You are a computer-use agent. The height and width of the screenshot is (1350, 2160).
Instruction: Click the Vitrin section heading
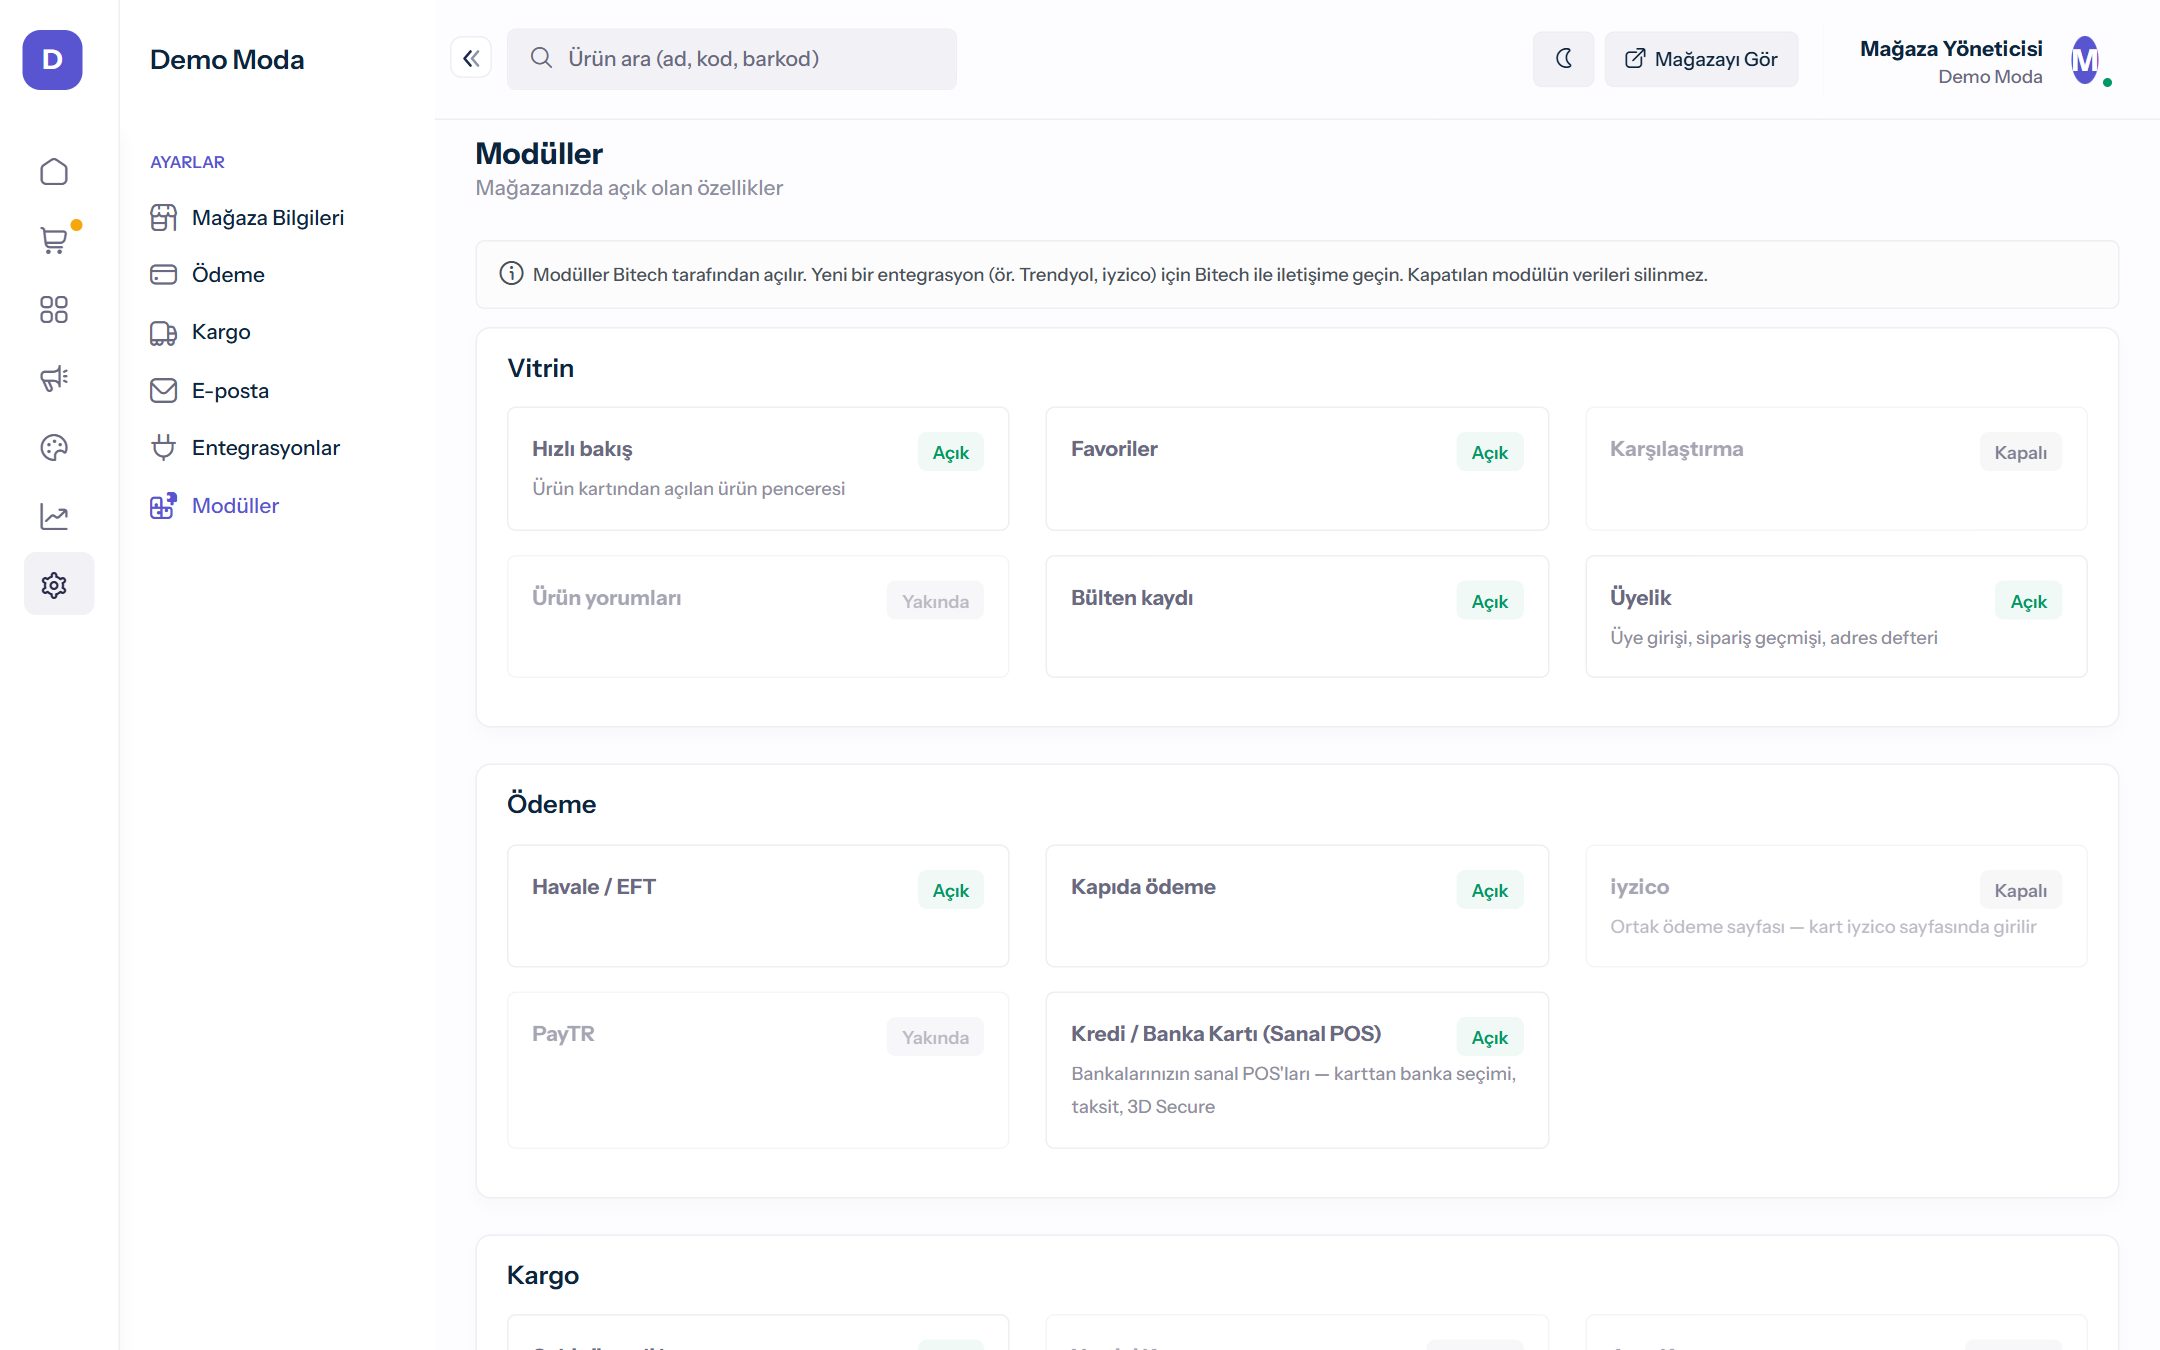[541, 368]
